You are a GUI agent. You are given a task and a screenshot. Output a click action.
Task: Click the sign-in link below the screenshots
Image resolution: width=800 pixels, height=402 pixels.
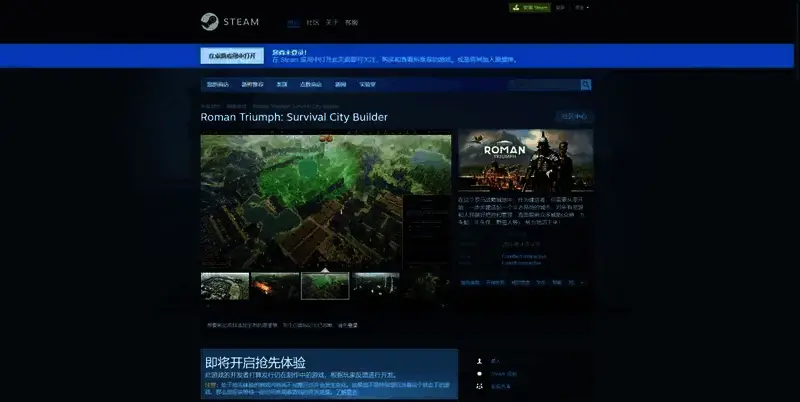tap(353, 325)
